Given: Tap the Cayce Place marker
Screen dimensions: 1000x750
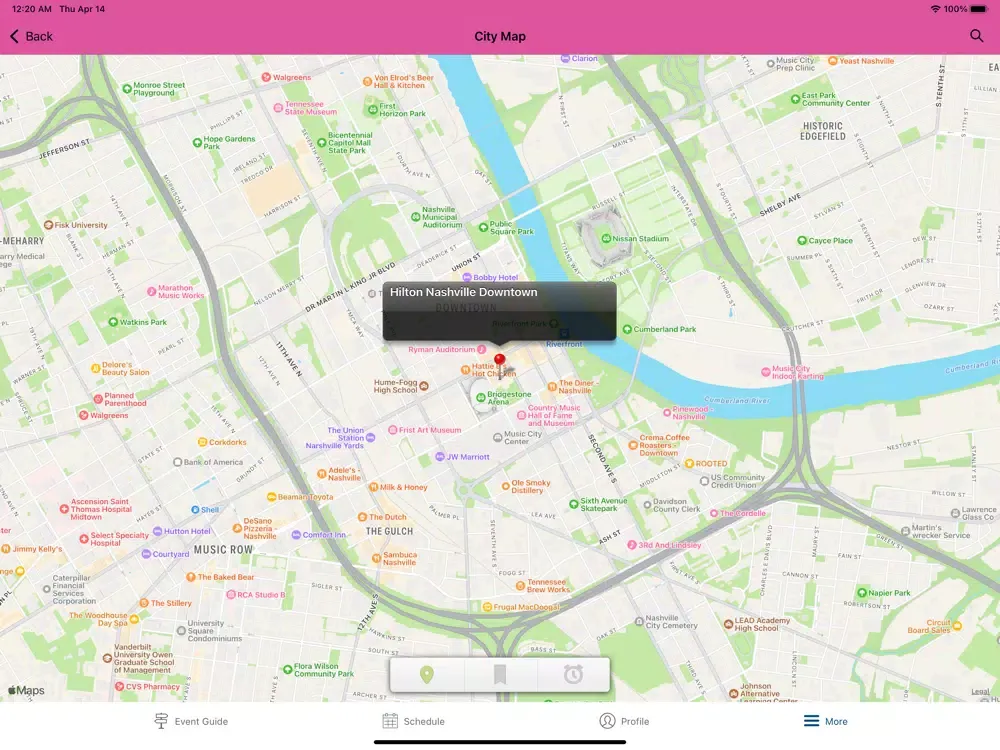Looking at the screenshot, I should coord(802,240).
